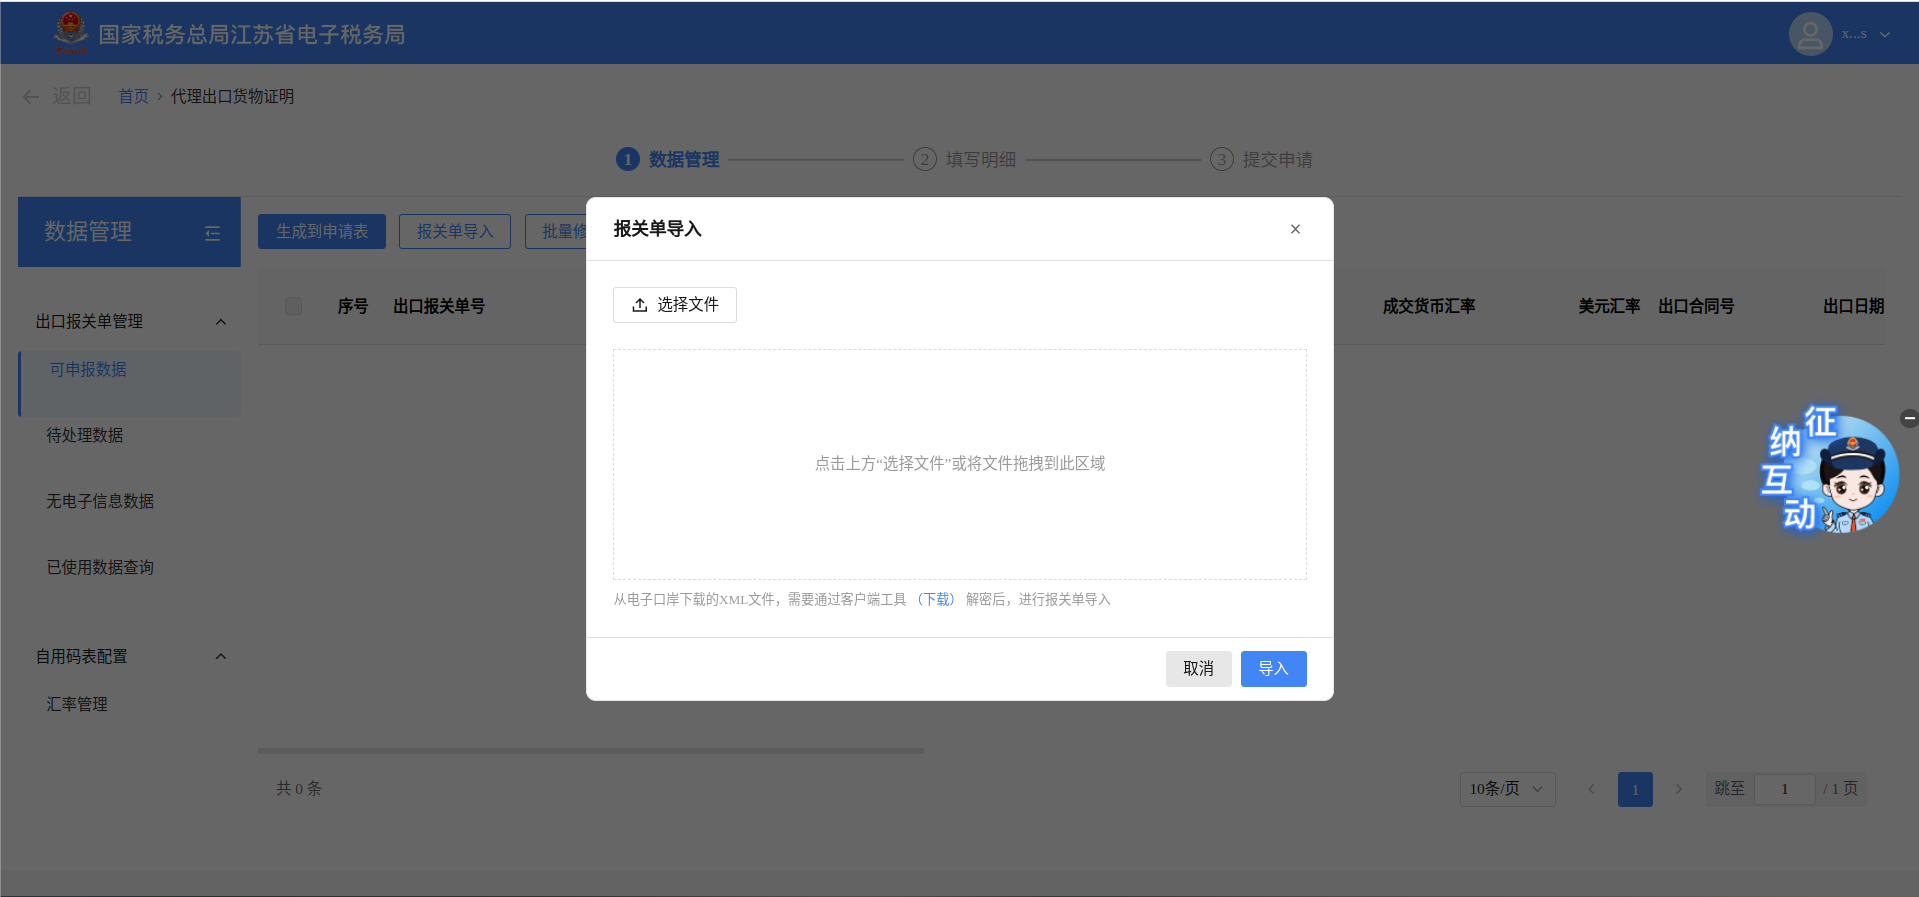This screenshot has height=897, width=1919.
Task: Open the 10条/页 page size dropdown
Action: point(1506,789)
